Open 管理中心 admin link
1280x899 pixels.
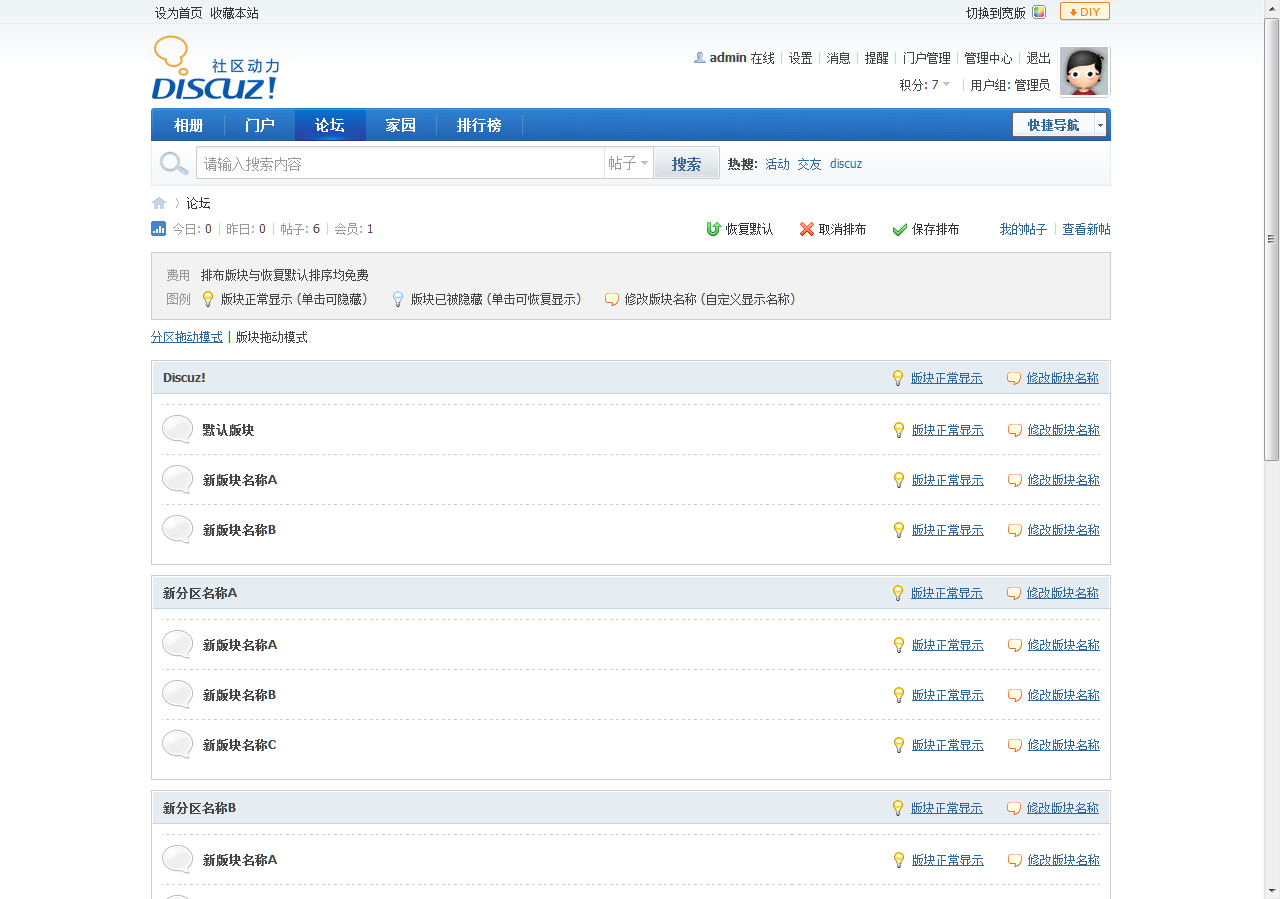(x=988, y=58)
